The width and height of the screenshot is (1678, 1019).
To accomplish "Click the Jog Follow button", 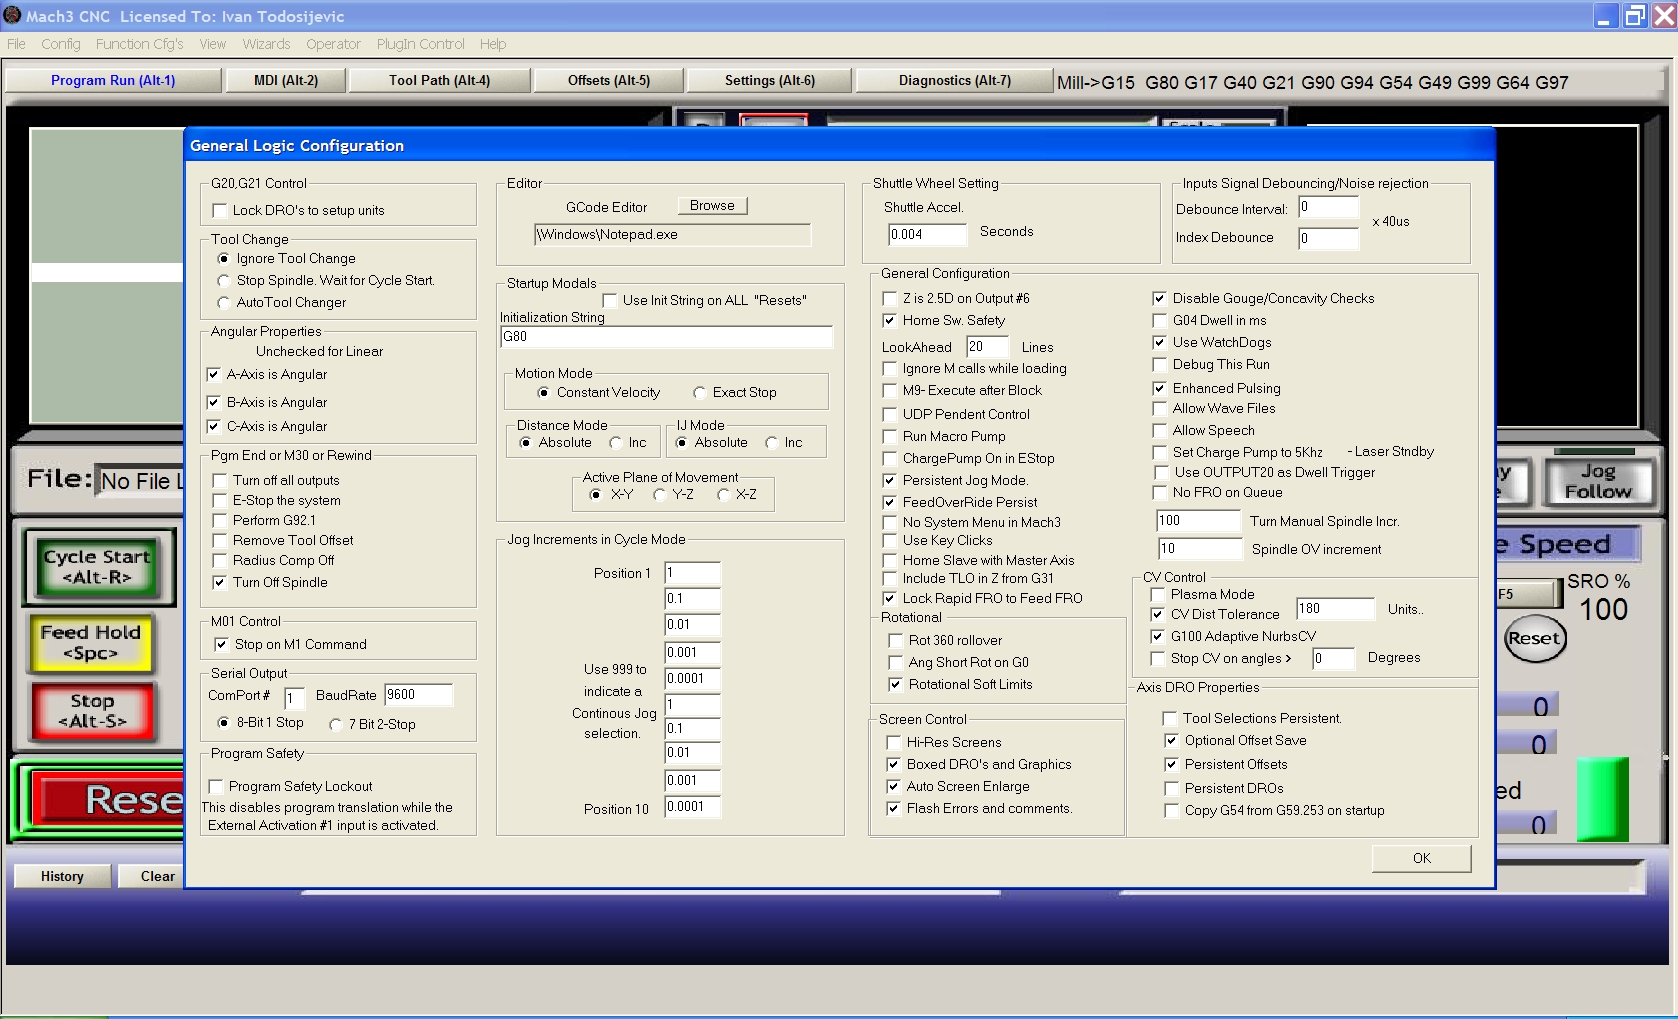I will pyautogui.click(x=1598, y=481).
